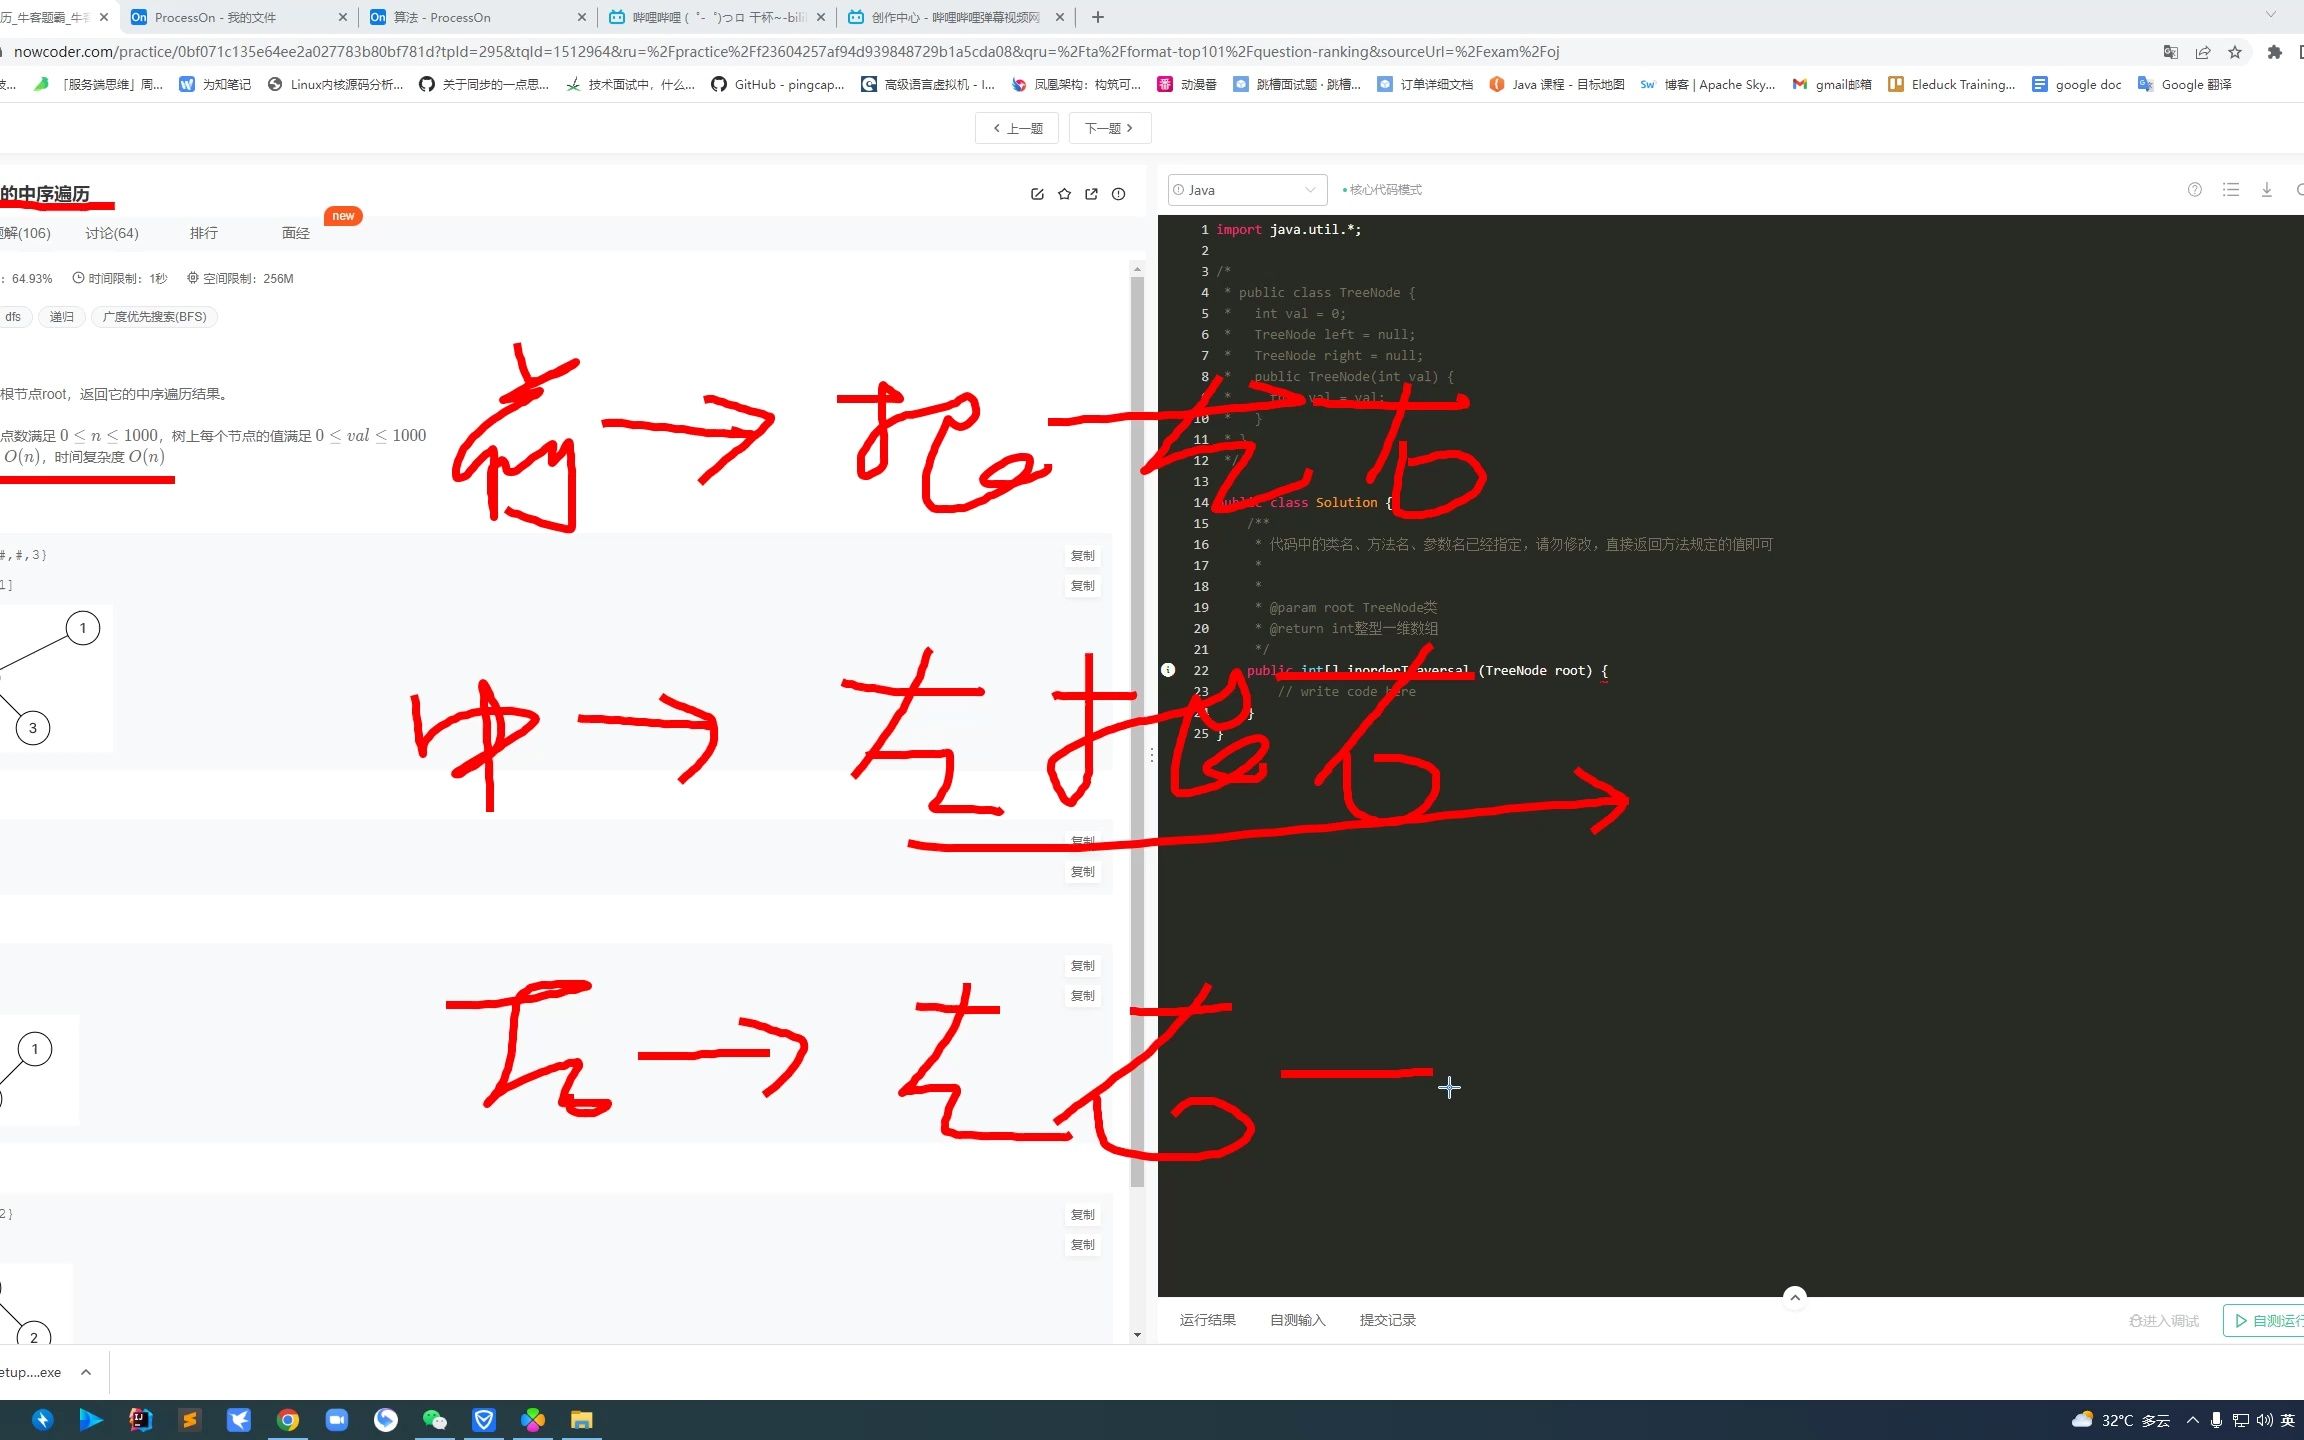The width and height of the screenshot is (2304, 1440).
Task: Click the share external-link icon
Action: [1091, 194]
